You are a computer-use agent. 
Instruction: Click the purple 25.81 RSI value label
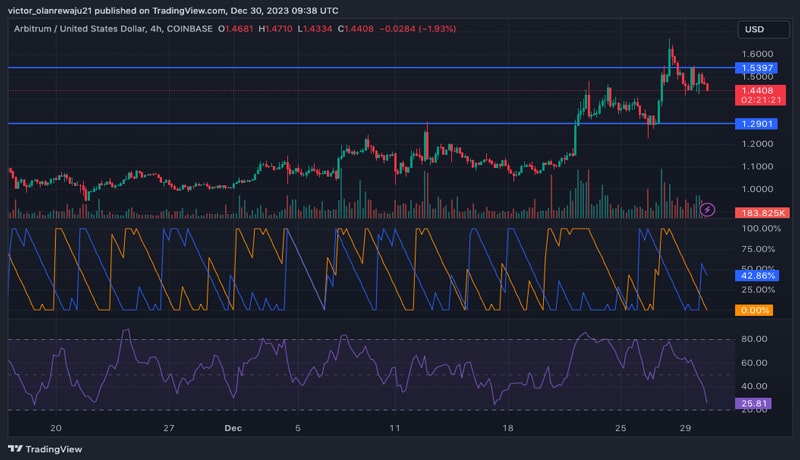[x=754, y=403]
